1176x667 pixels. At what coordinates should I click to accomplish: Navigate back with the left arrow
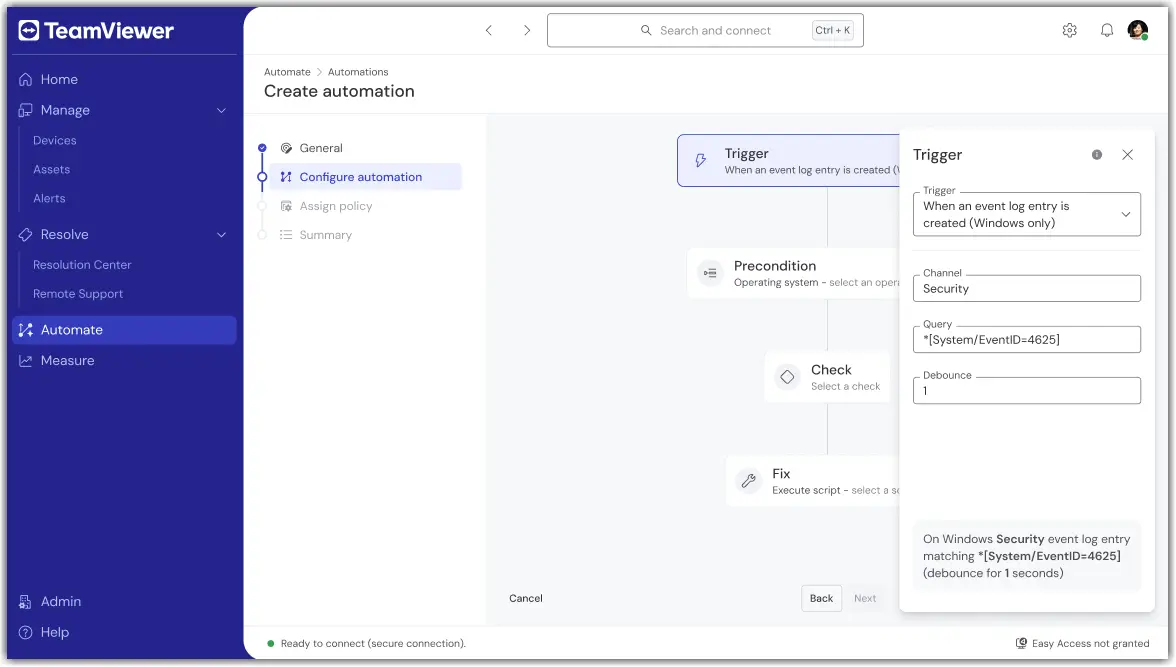coord(488,30)
